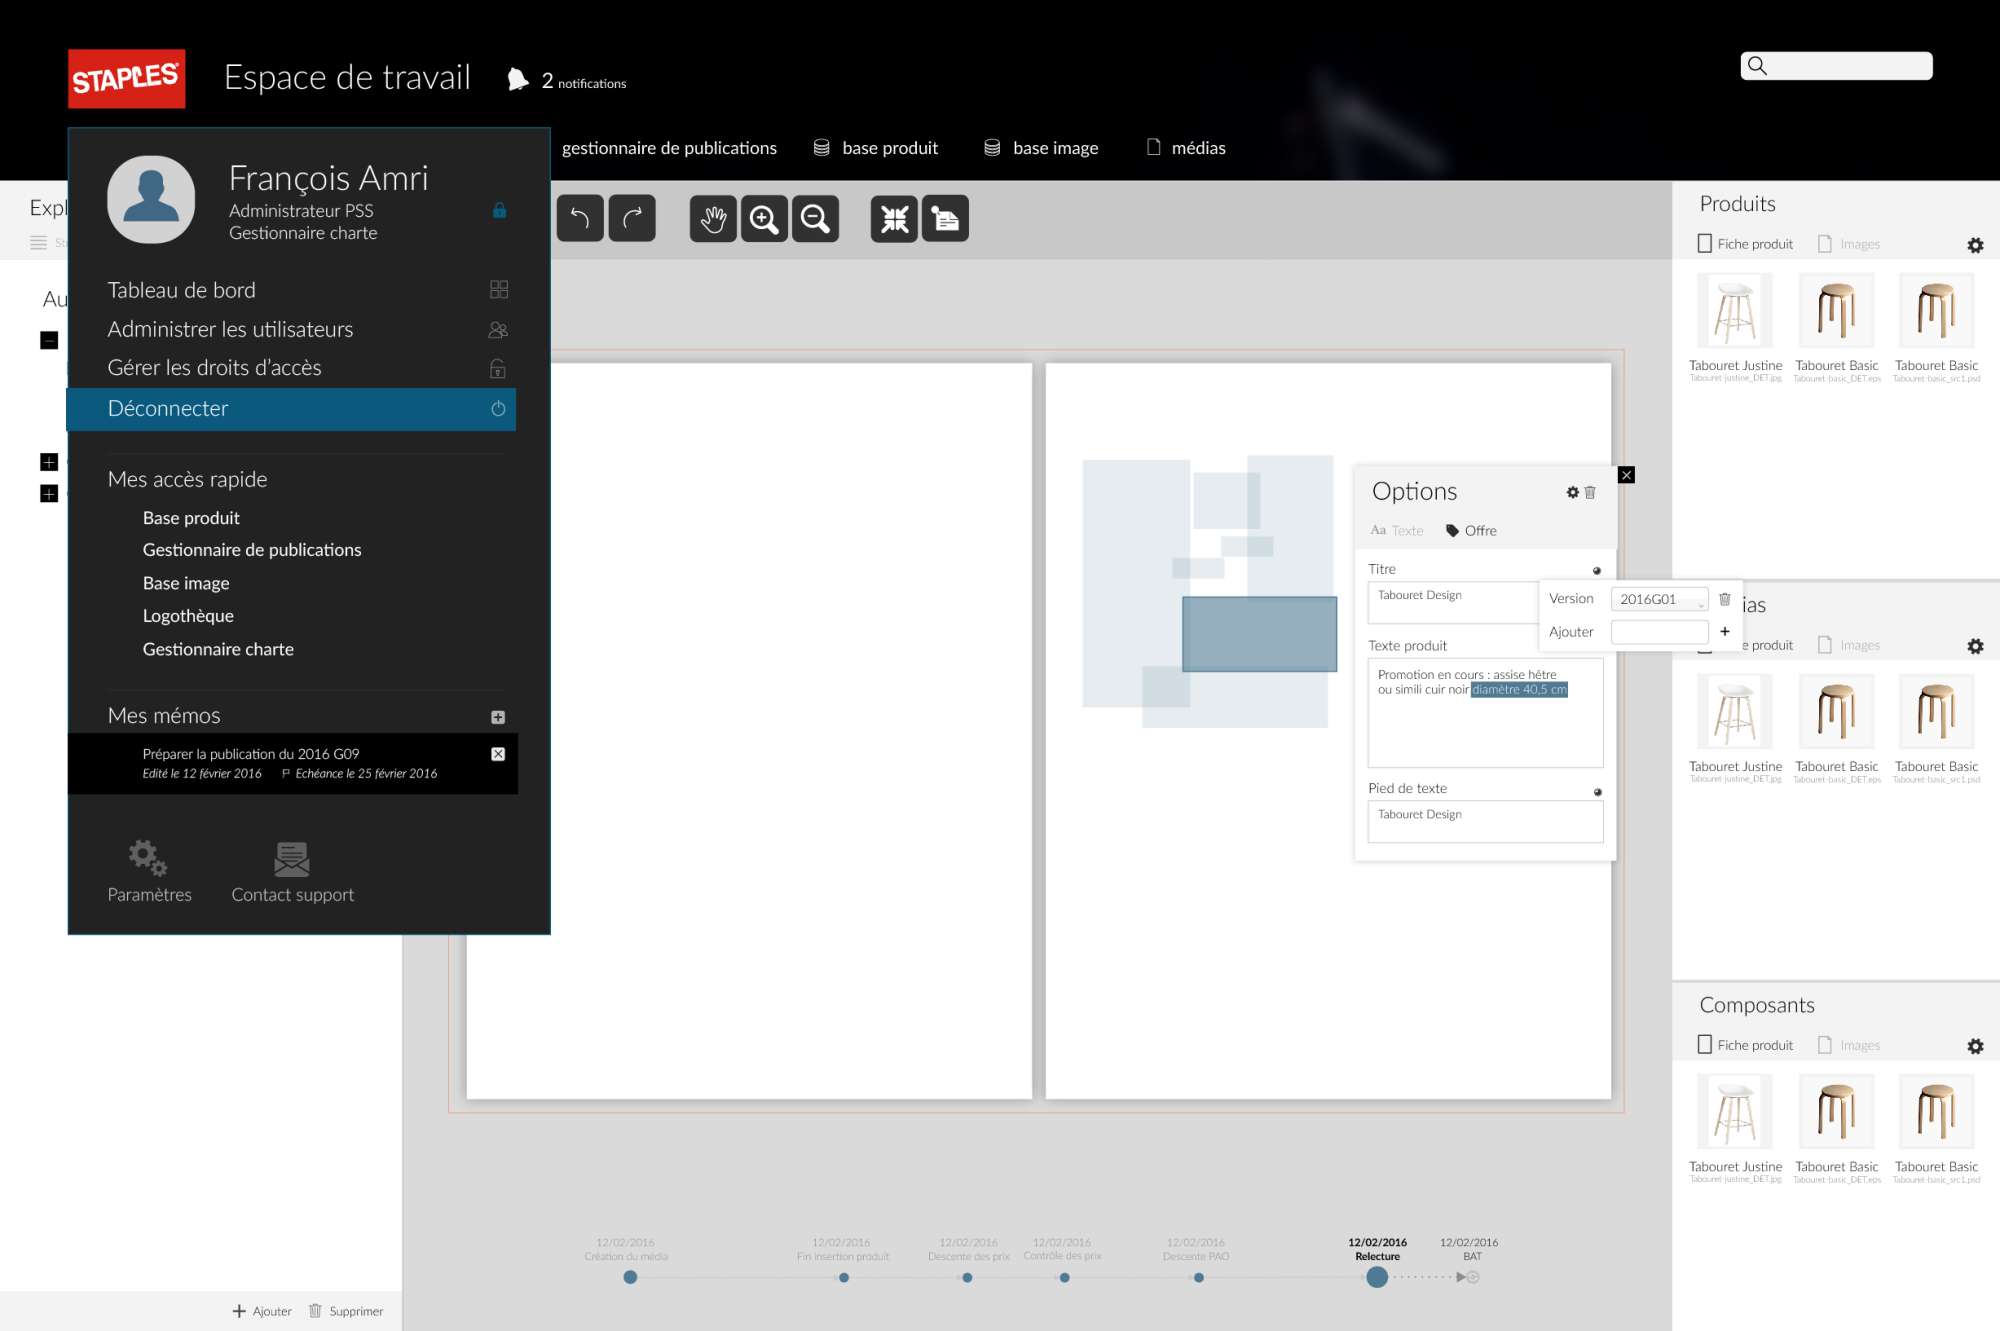The width and height of the screenshot is (2000, 1331).
Task: Click the zoom out magnifier
Action: pos(815,218)
